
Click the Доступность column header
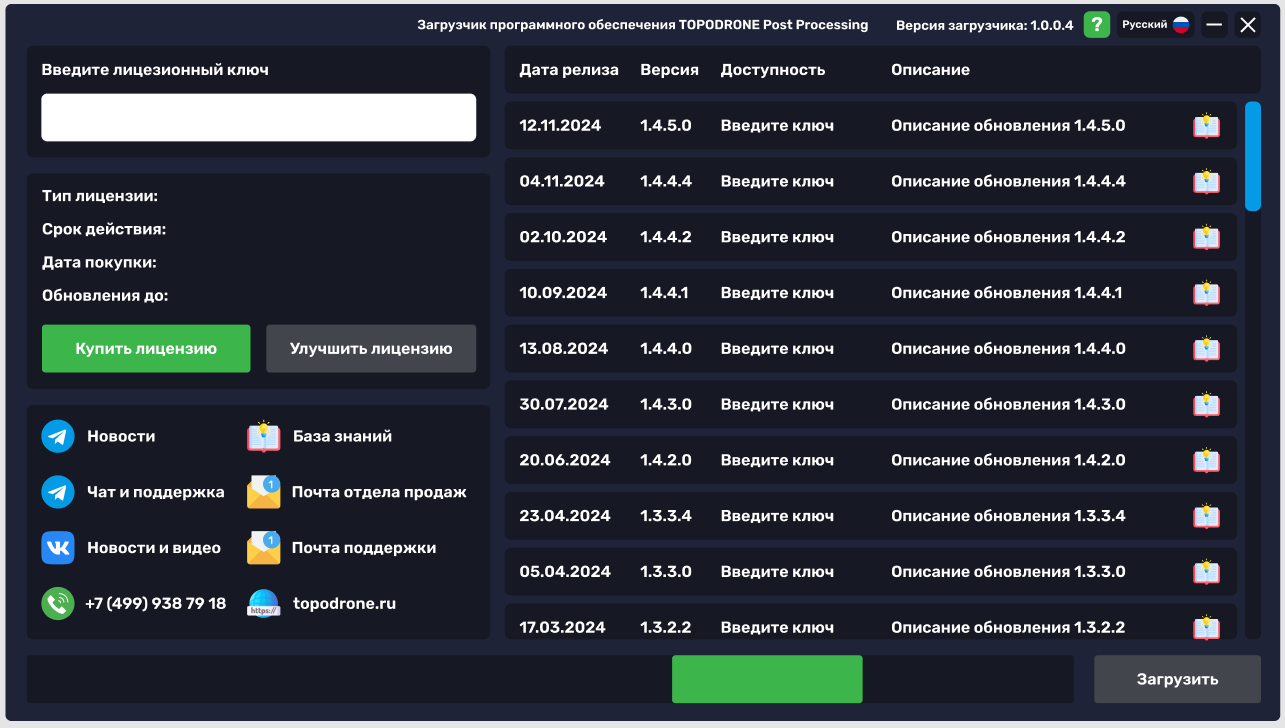coord(773,70)
